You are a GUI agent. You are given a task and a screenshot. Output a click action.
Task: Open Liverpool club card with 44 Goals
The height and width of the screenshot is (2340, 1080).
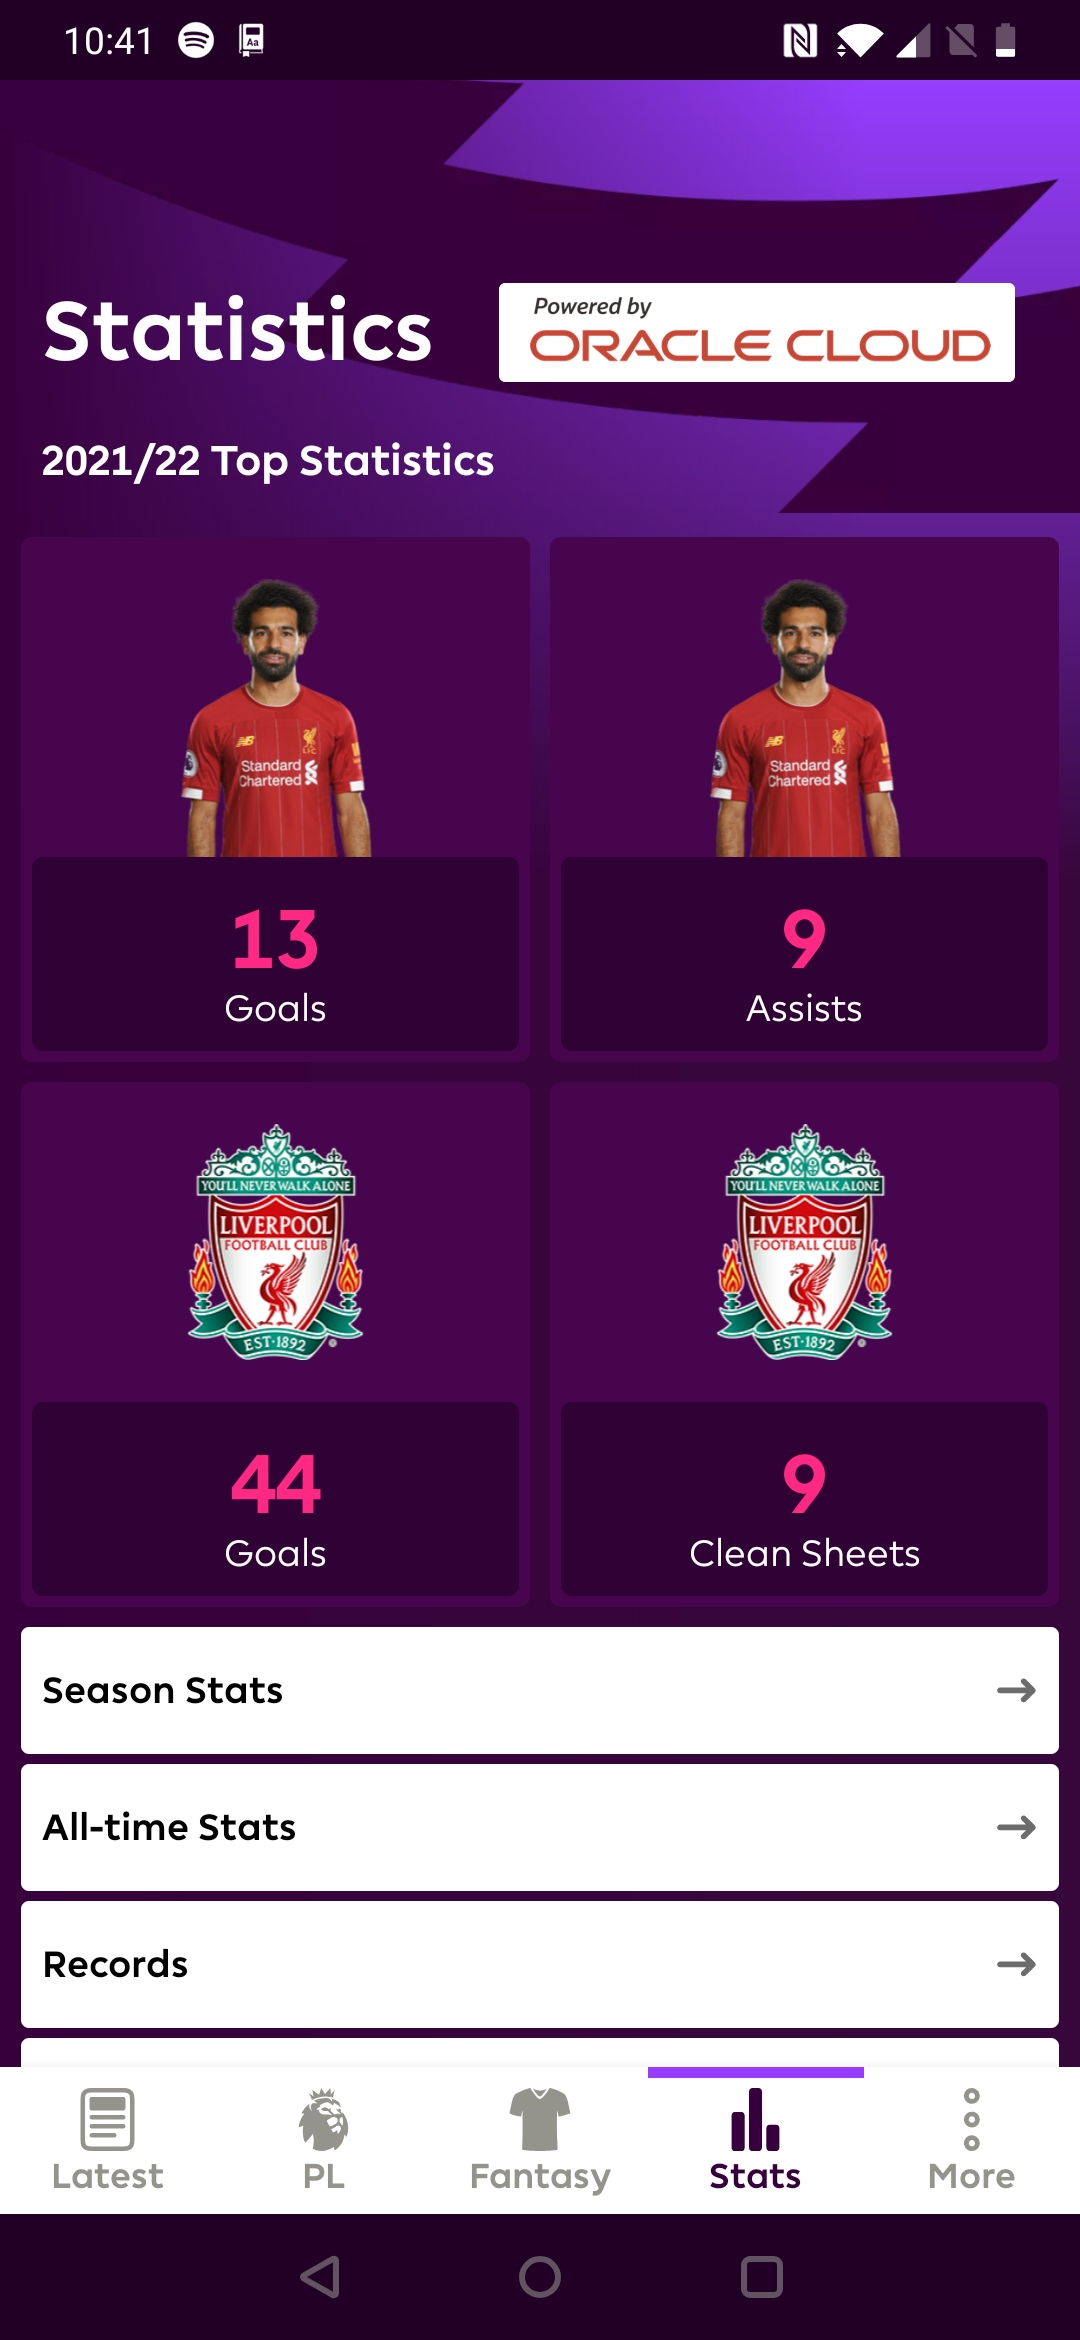tap(275, 1343)
